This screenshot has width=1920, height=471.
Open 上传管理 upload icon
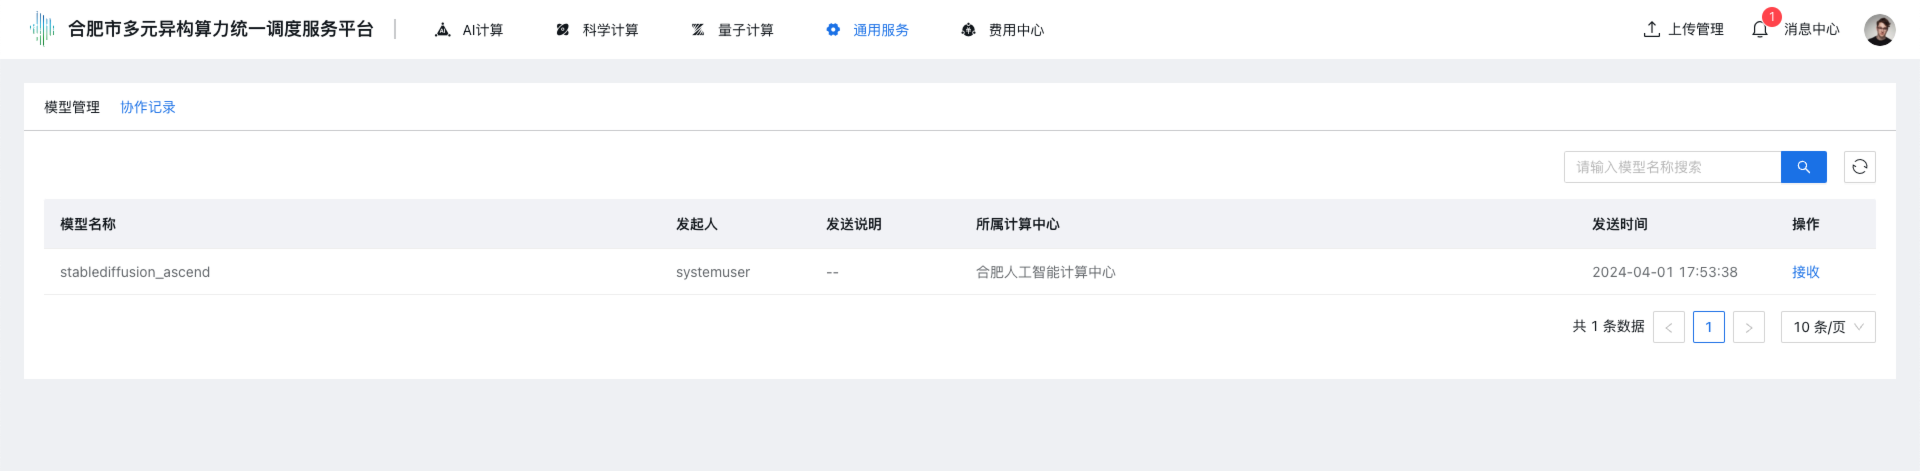tap(1651, 29)
